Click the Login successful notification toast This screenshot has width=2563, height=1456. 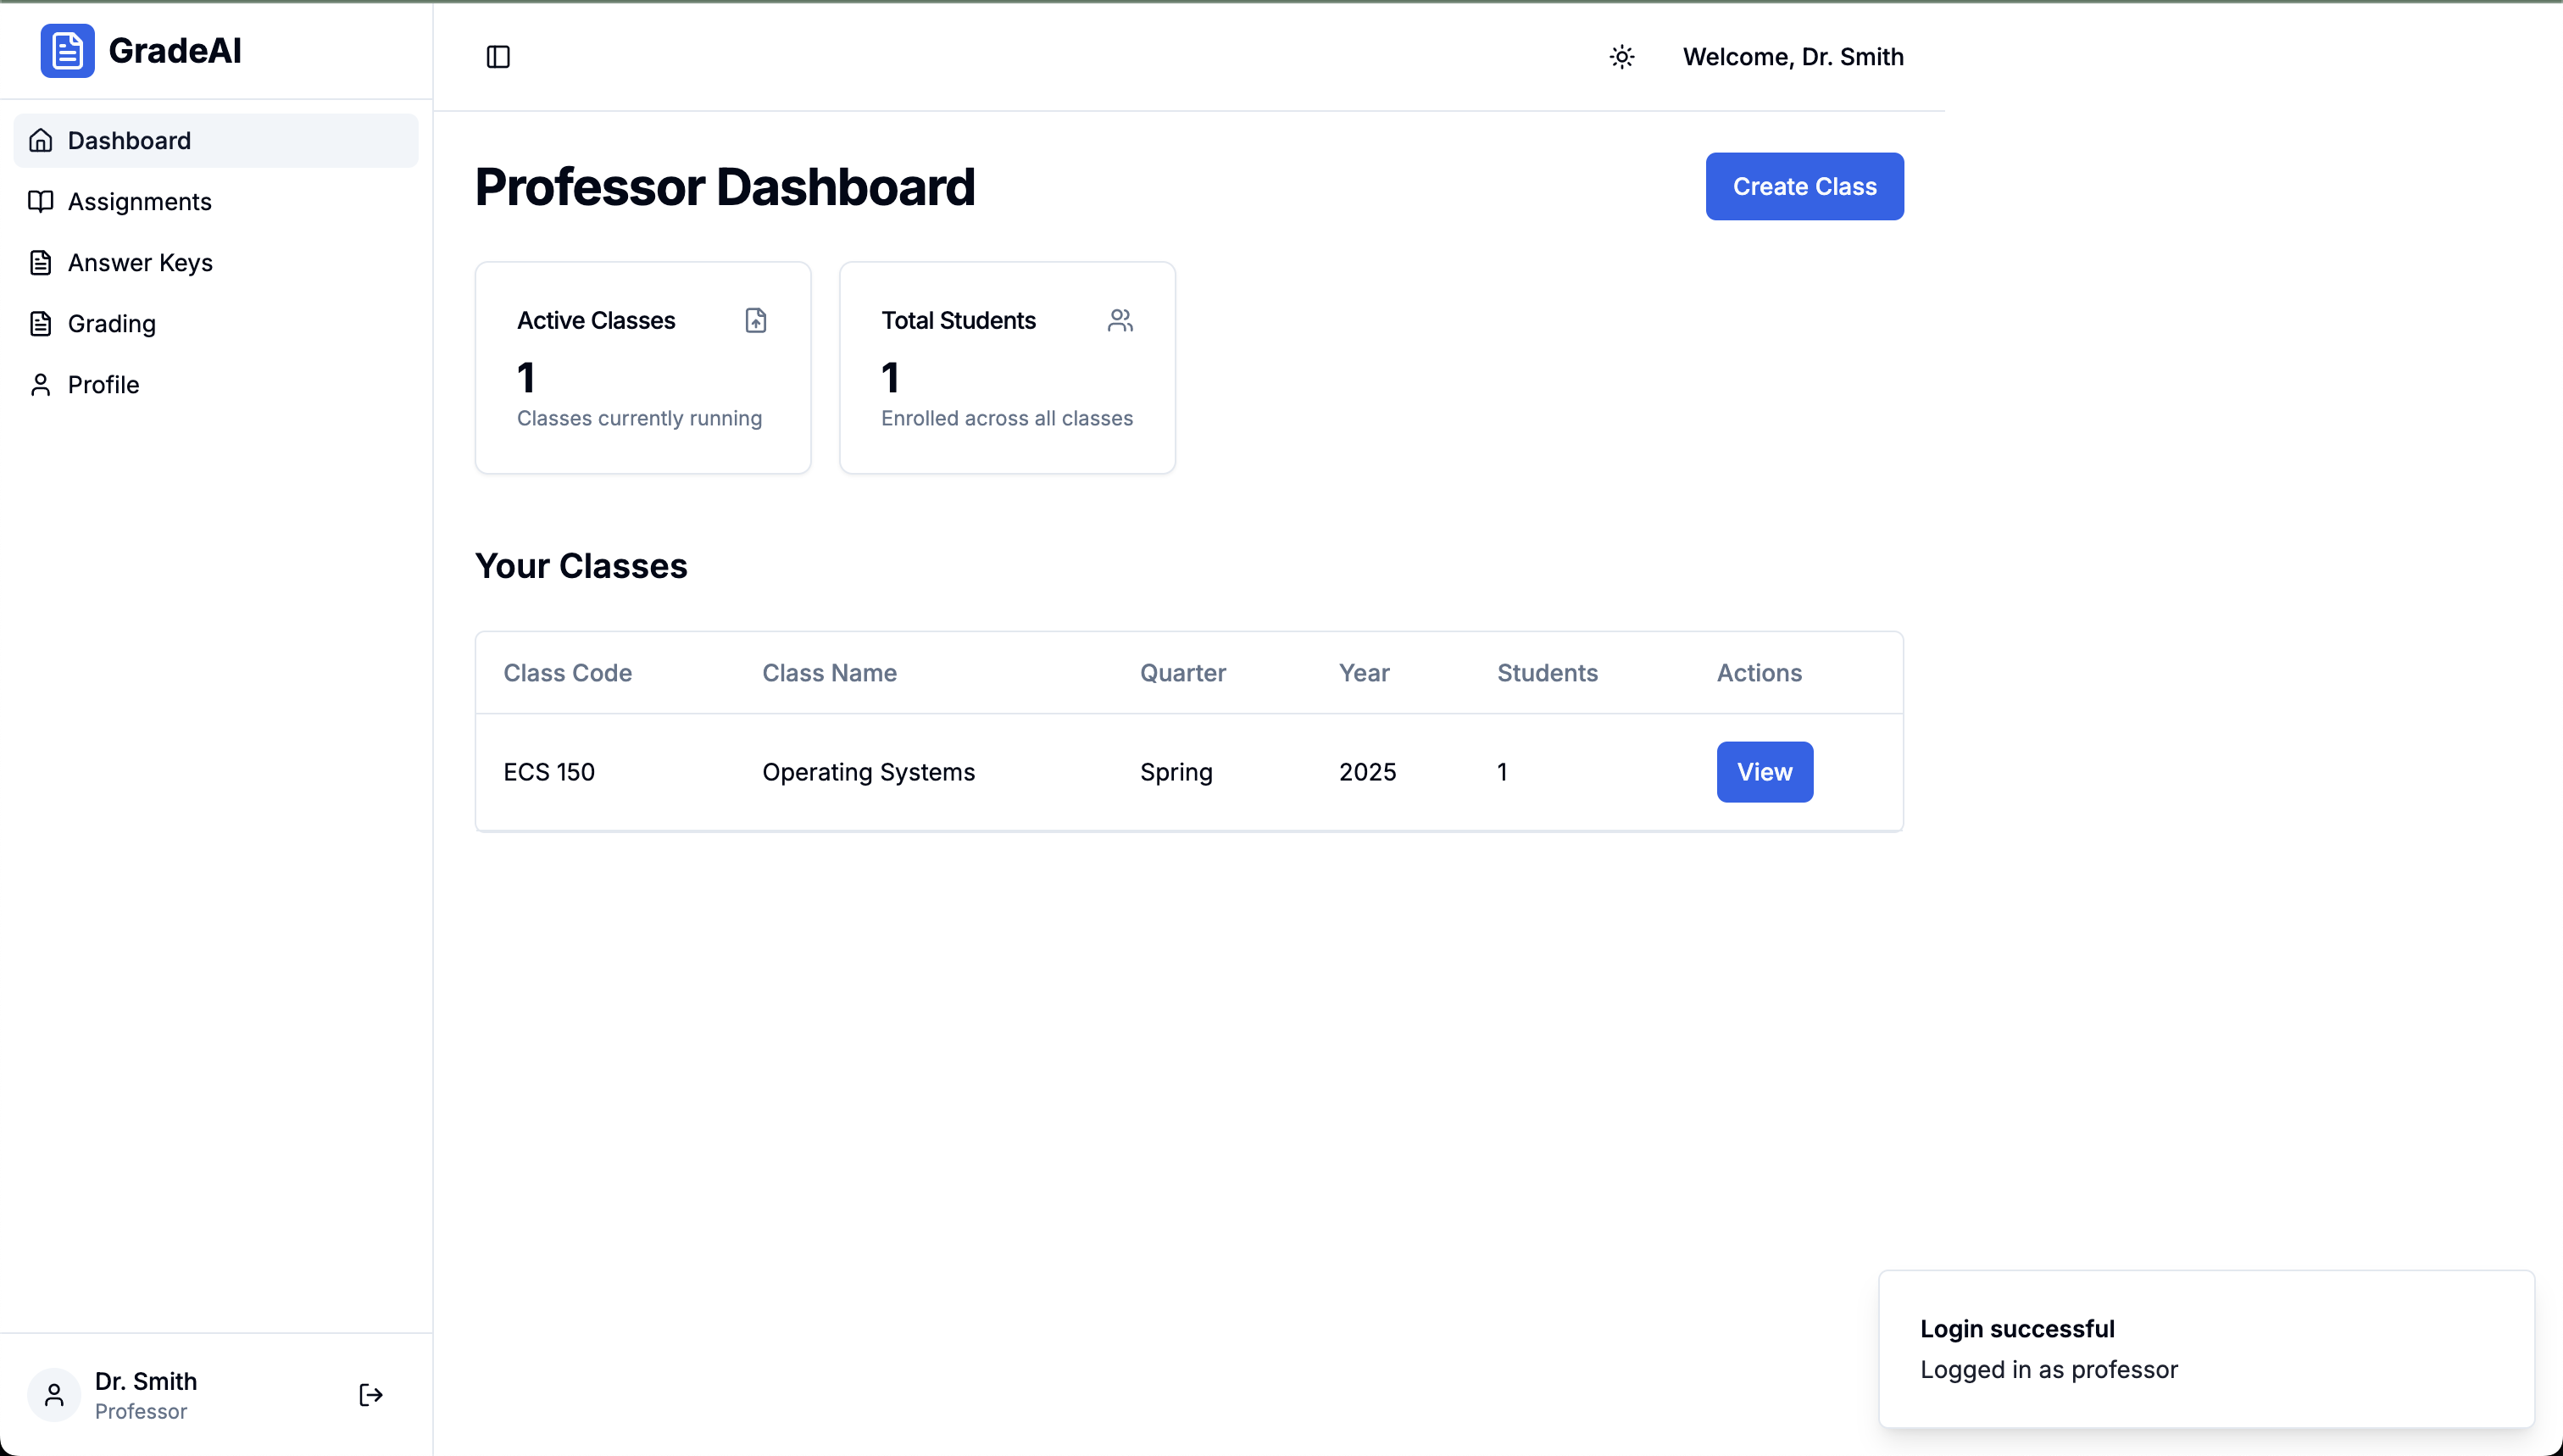pyautogui.click(x=2205, y=1349)
